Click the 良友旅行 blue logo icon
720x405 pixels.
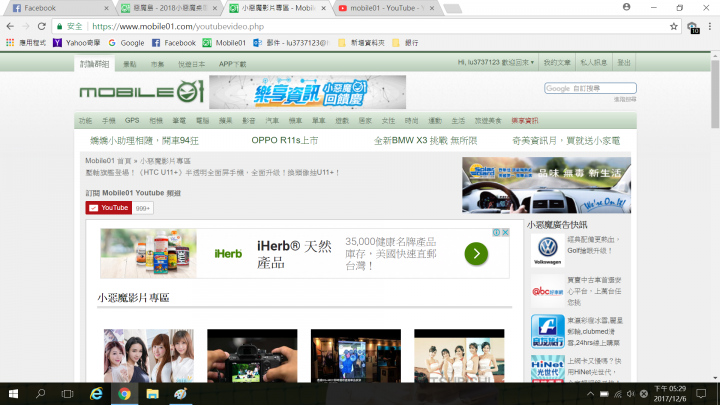[x=547, y=331]
